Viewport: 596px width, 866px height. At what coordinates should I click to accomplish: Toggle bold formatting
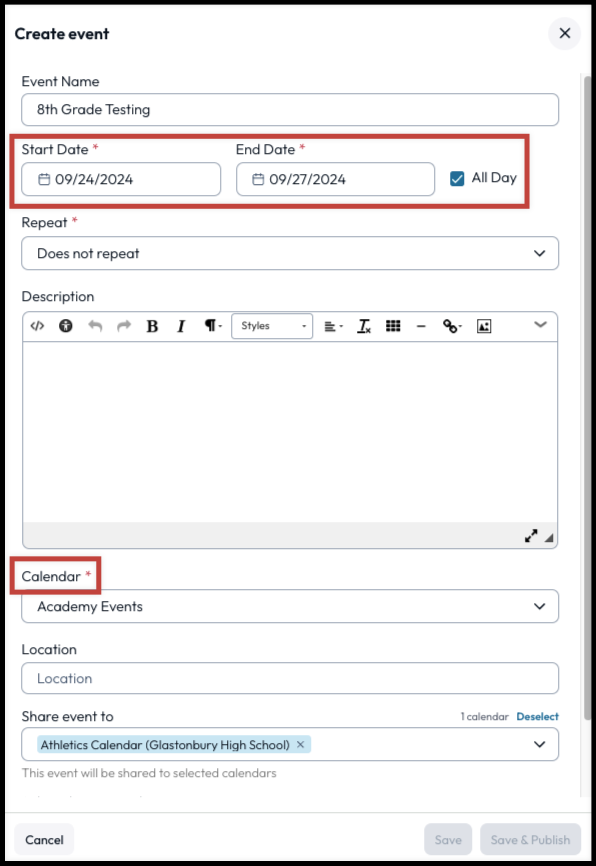pos(152,326)
